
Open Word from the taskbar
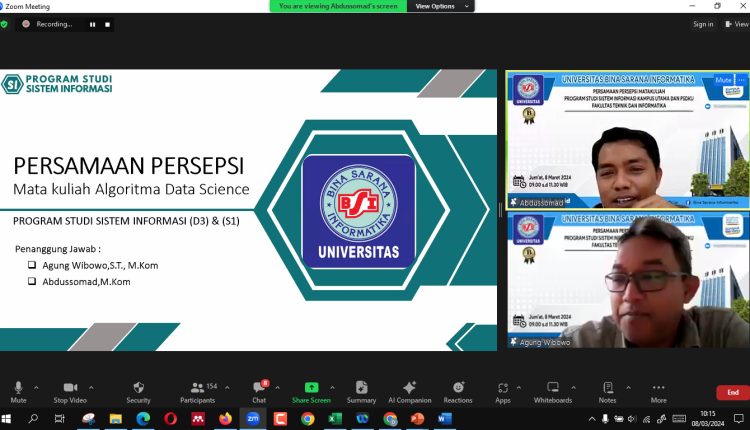tap(445, 419)
